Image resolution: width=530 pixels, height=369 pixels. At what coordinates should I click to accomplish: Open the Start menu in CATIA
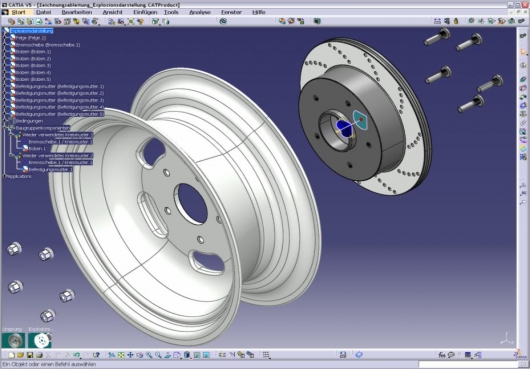[x=18, y=12]
